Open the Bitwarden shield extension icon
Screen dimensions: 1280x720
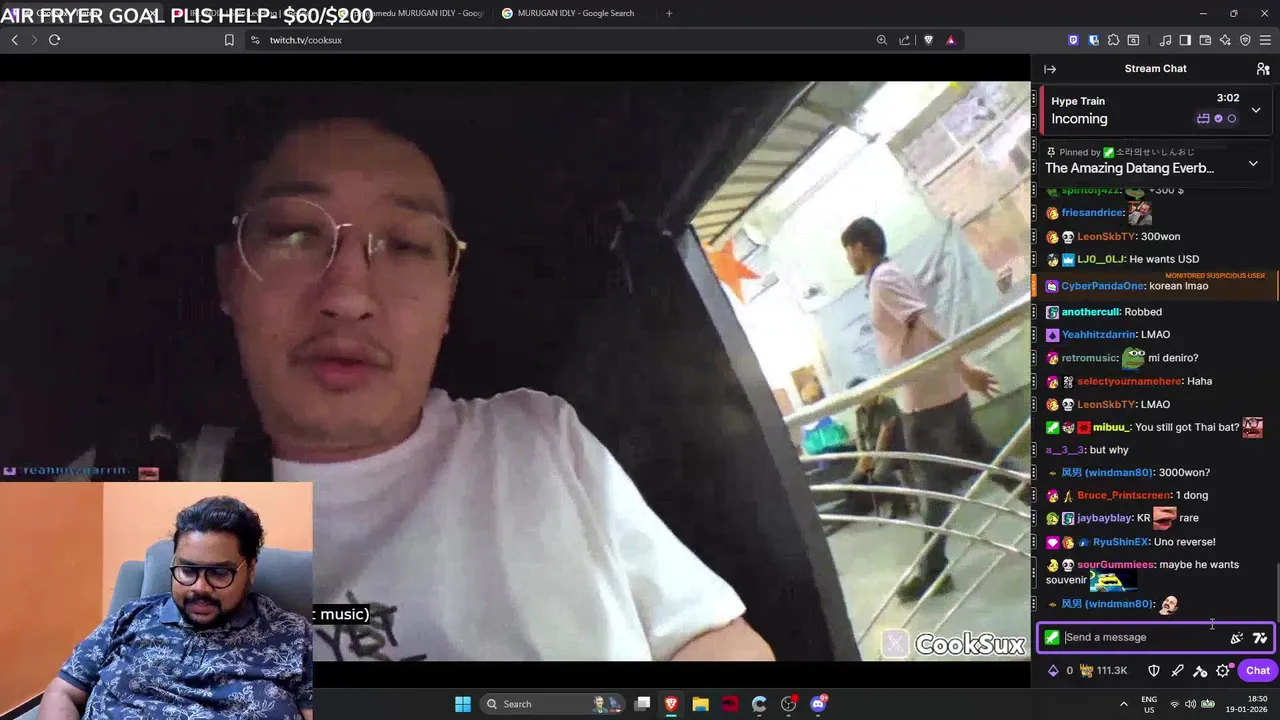(1093, 40)
